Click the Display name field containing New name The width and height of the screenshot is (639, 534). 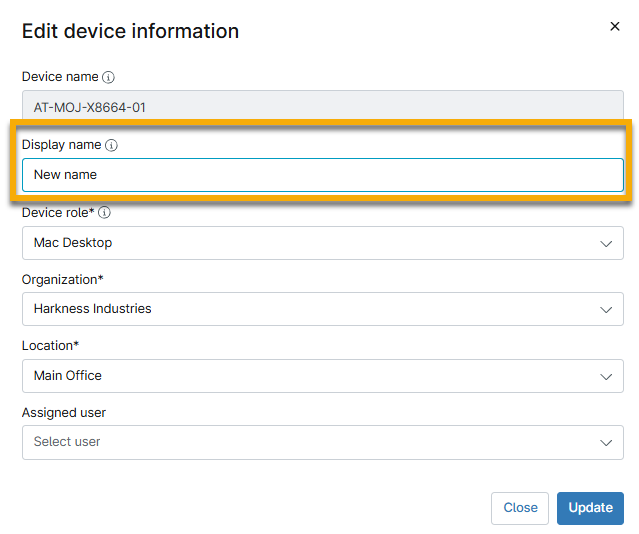click(322, 175)
